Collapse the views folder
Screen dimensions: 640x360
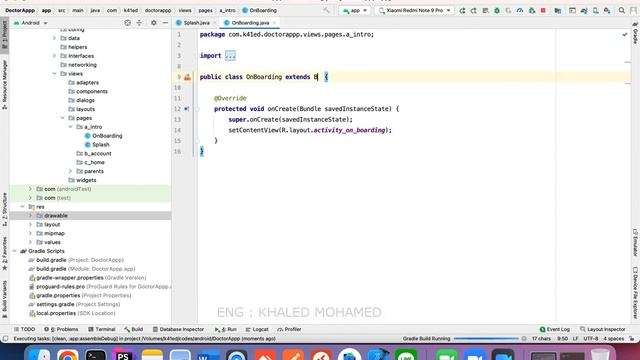54,73
